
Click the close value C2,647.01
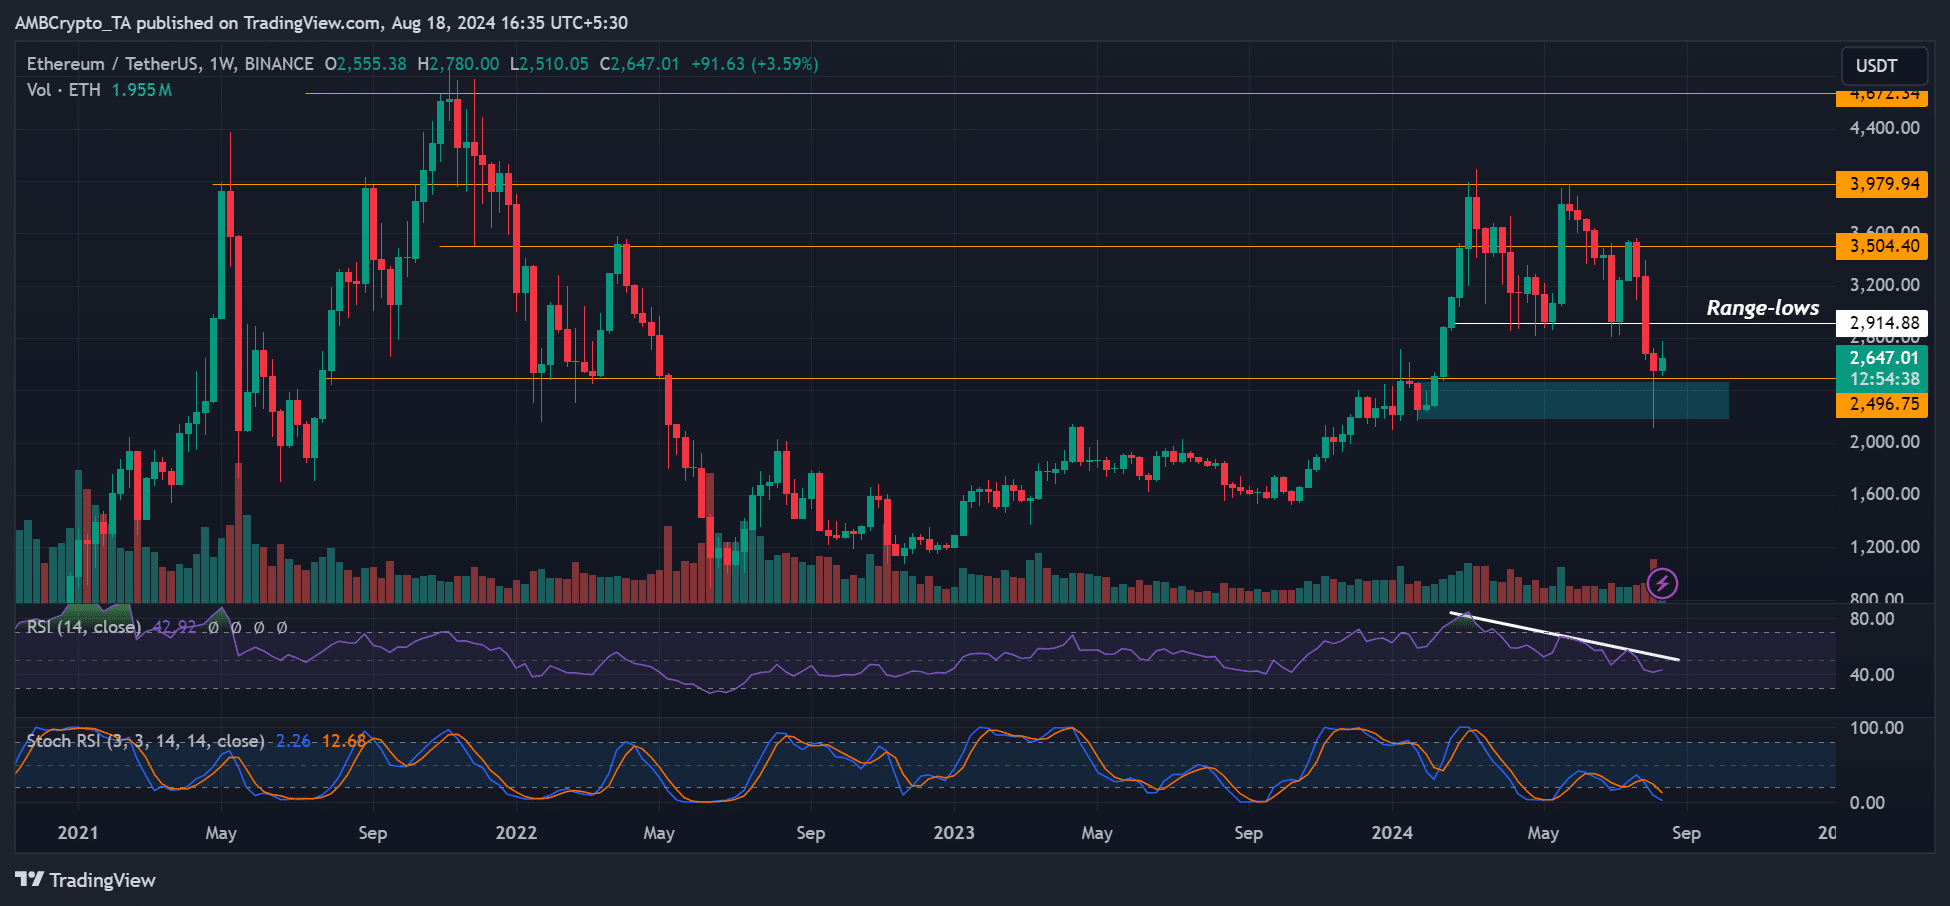pyautogui.click(x=639, y=64)
